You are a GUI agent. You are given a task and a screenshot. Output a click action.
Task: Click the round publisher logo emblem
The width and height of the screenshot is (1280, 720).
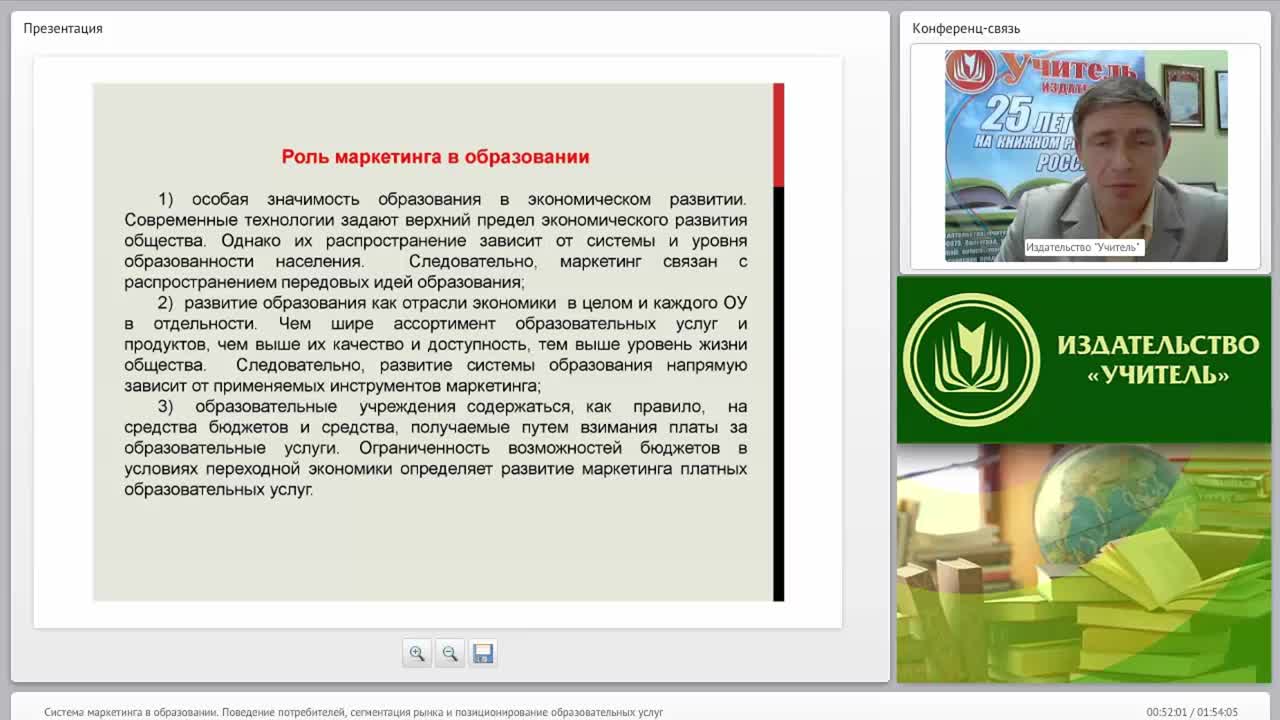coord(971,359)
